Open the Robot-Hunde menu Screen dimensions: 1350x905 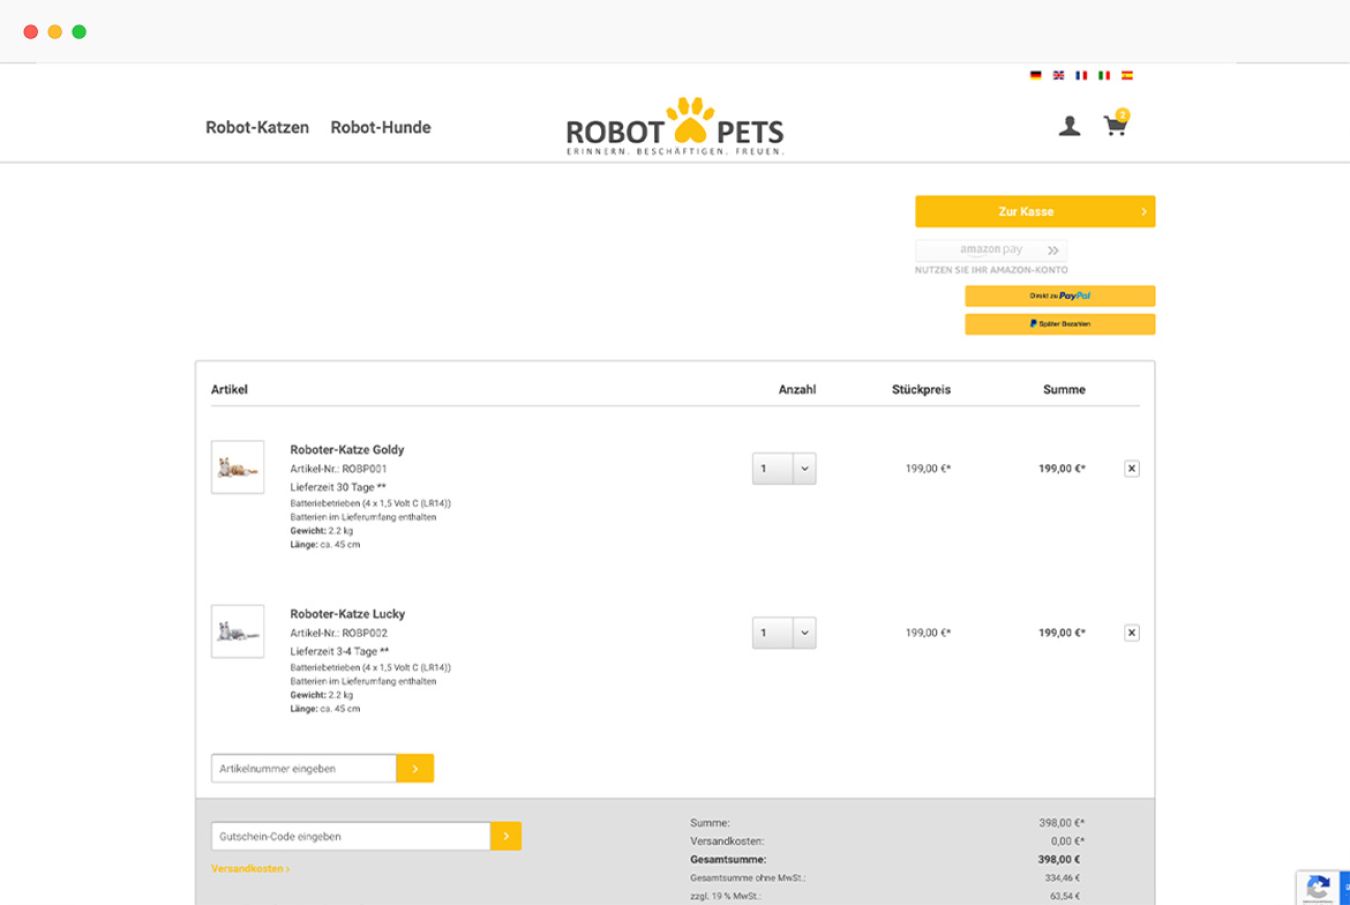[380, 127]
